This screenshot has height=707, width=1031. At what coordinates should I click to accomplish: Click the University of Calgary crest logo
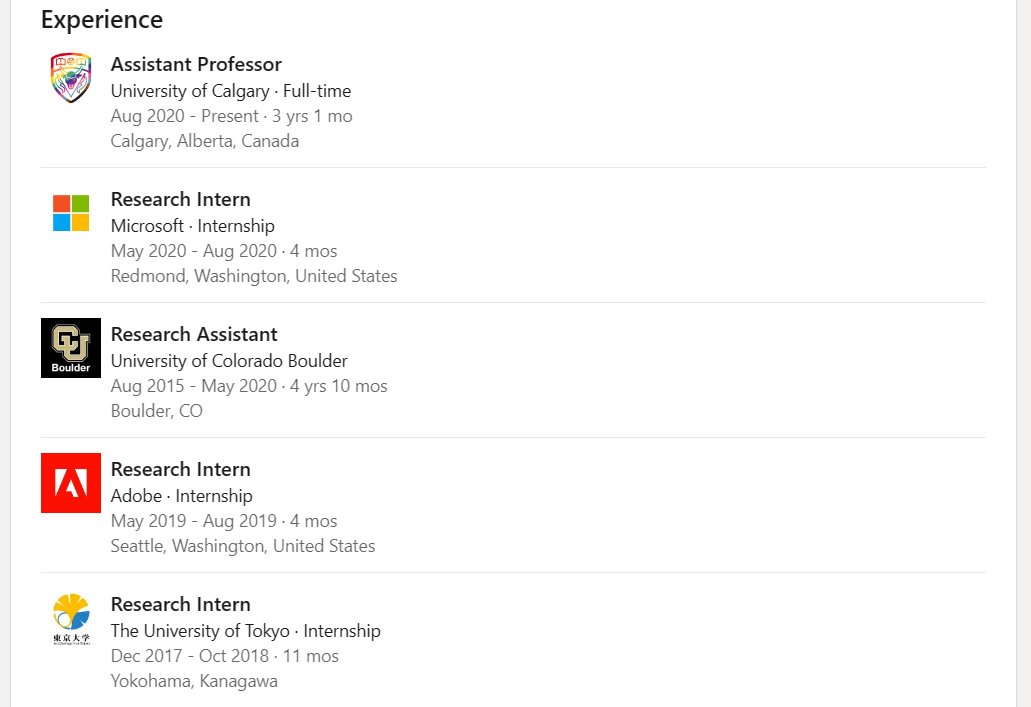tap(71, 78)
